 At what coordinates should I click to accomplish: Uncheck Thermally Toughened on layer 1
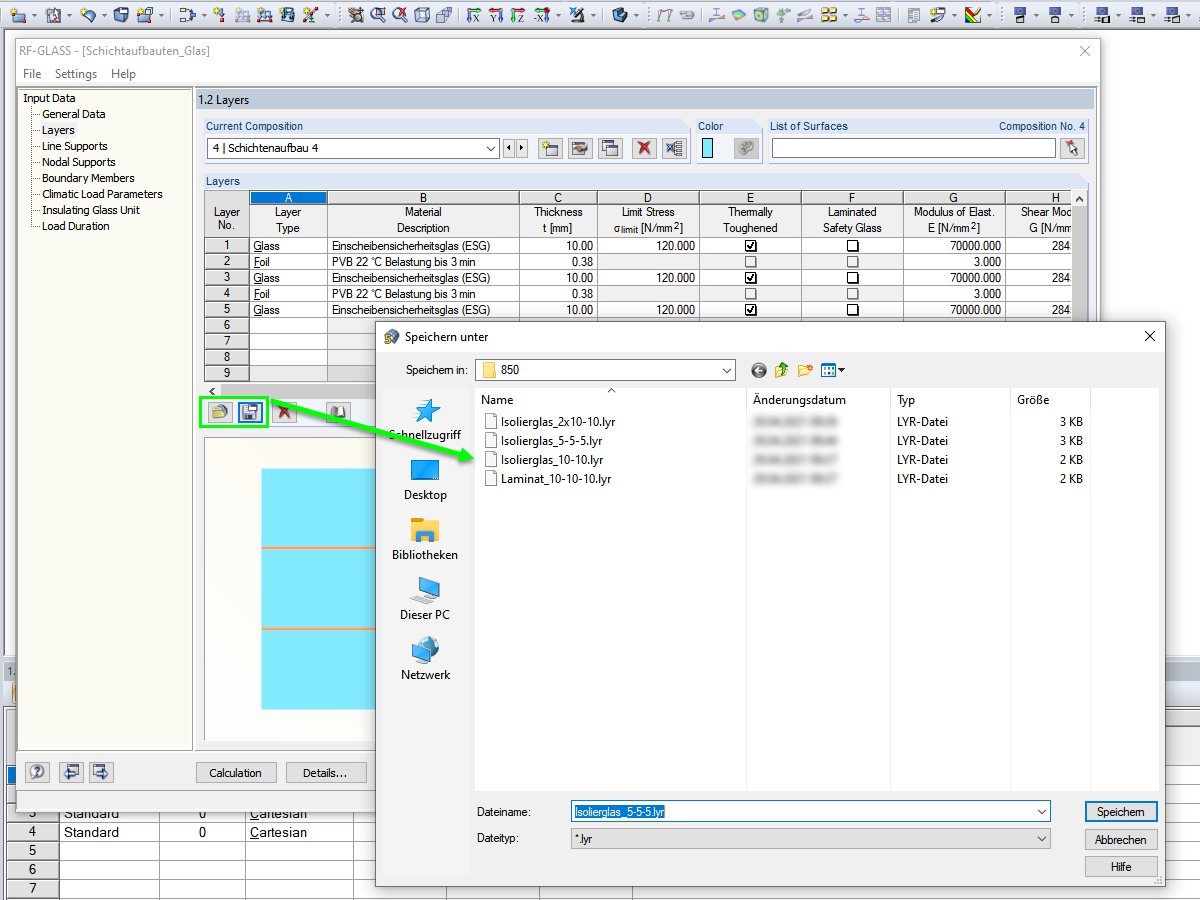(x=750, y=245)
